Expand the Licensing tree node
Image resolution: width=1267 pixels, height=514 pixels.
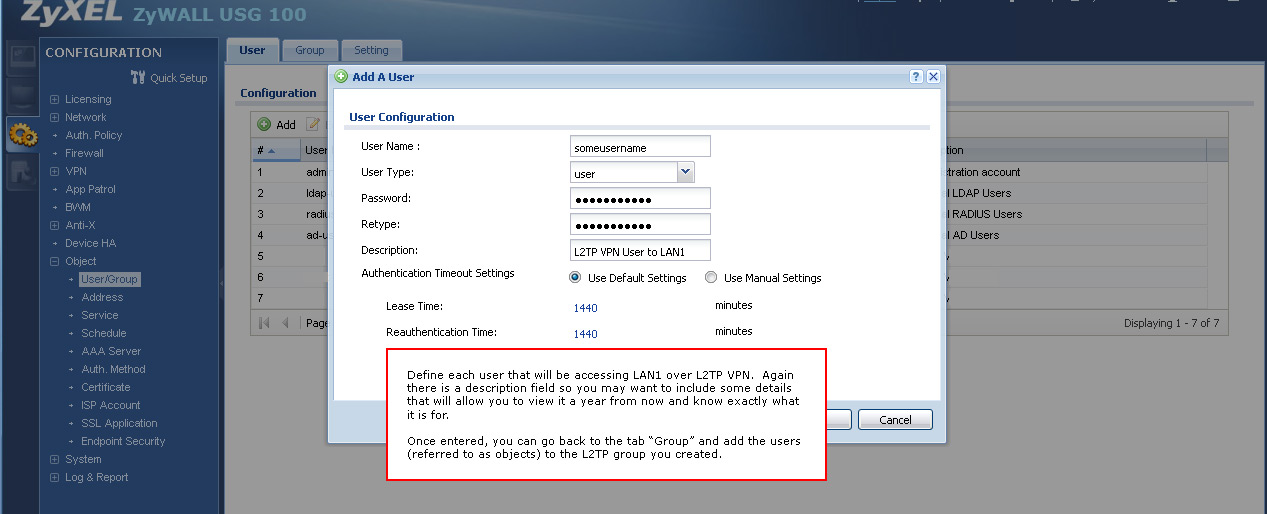(54, 99)
